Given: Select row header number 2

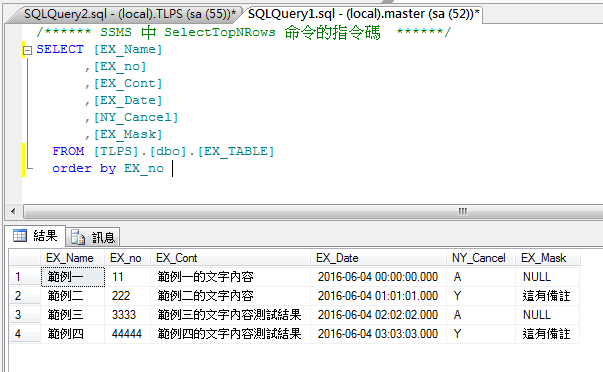Looking at the screenshot, I should (25, 296).
